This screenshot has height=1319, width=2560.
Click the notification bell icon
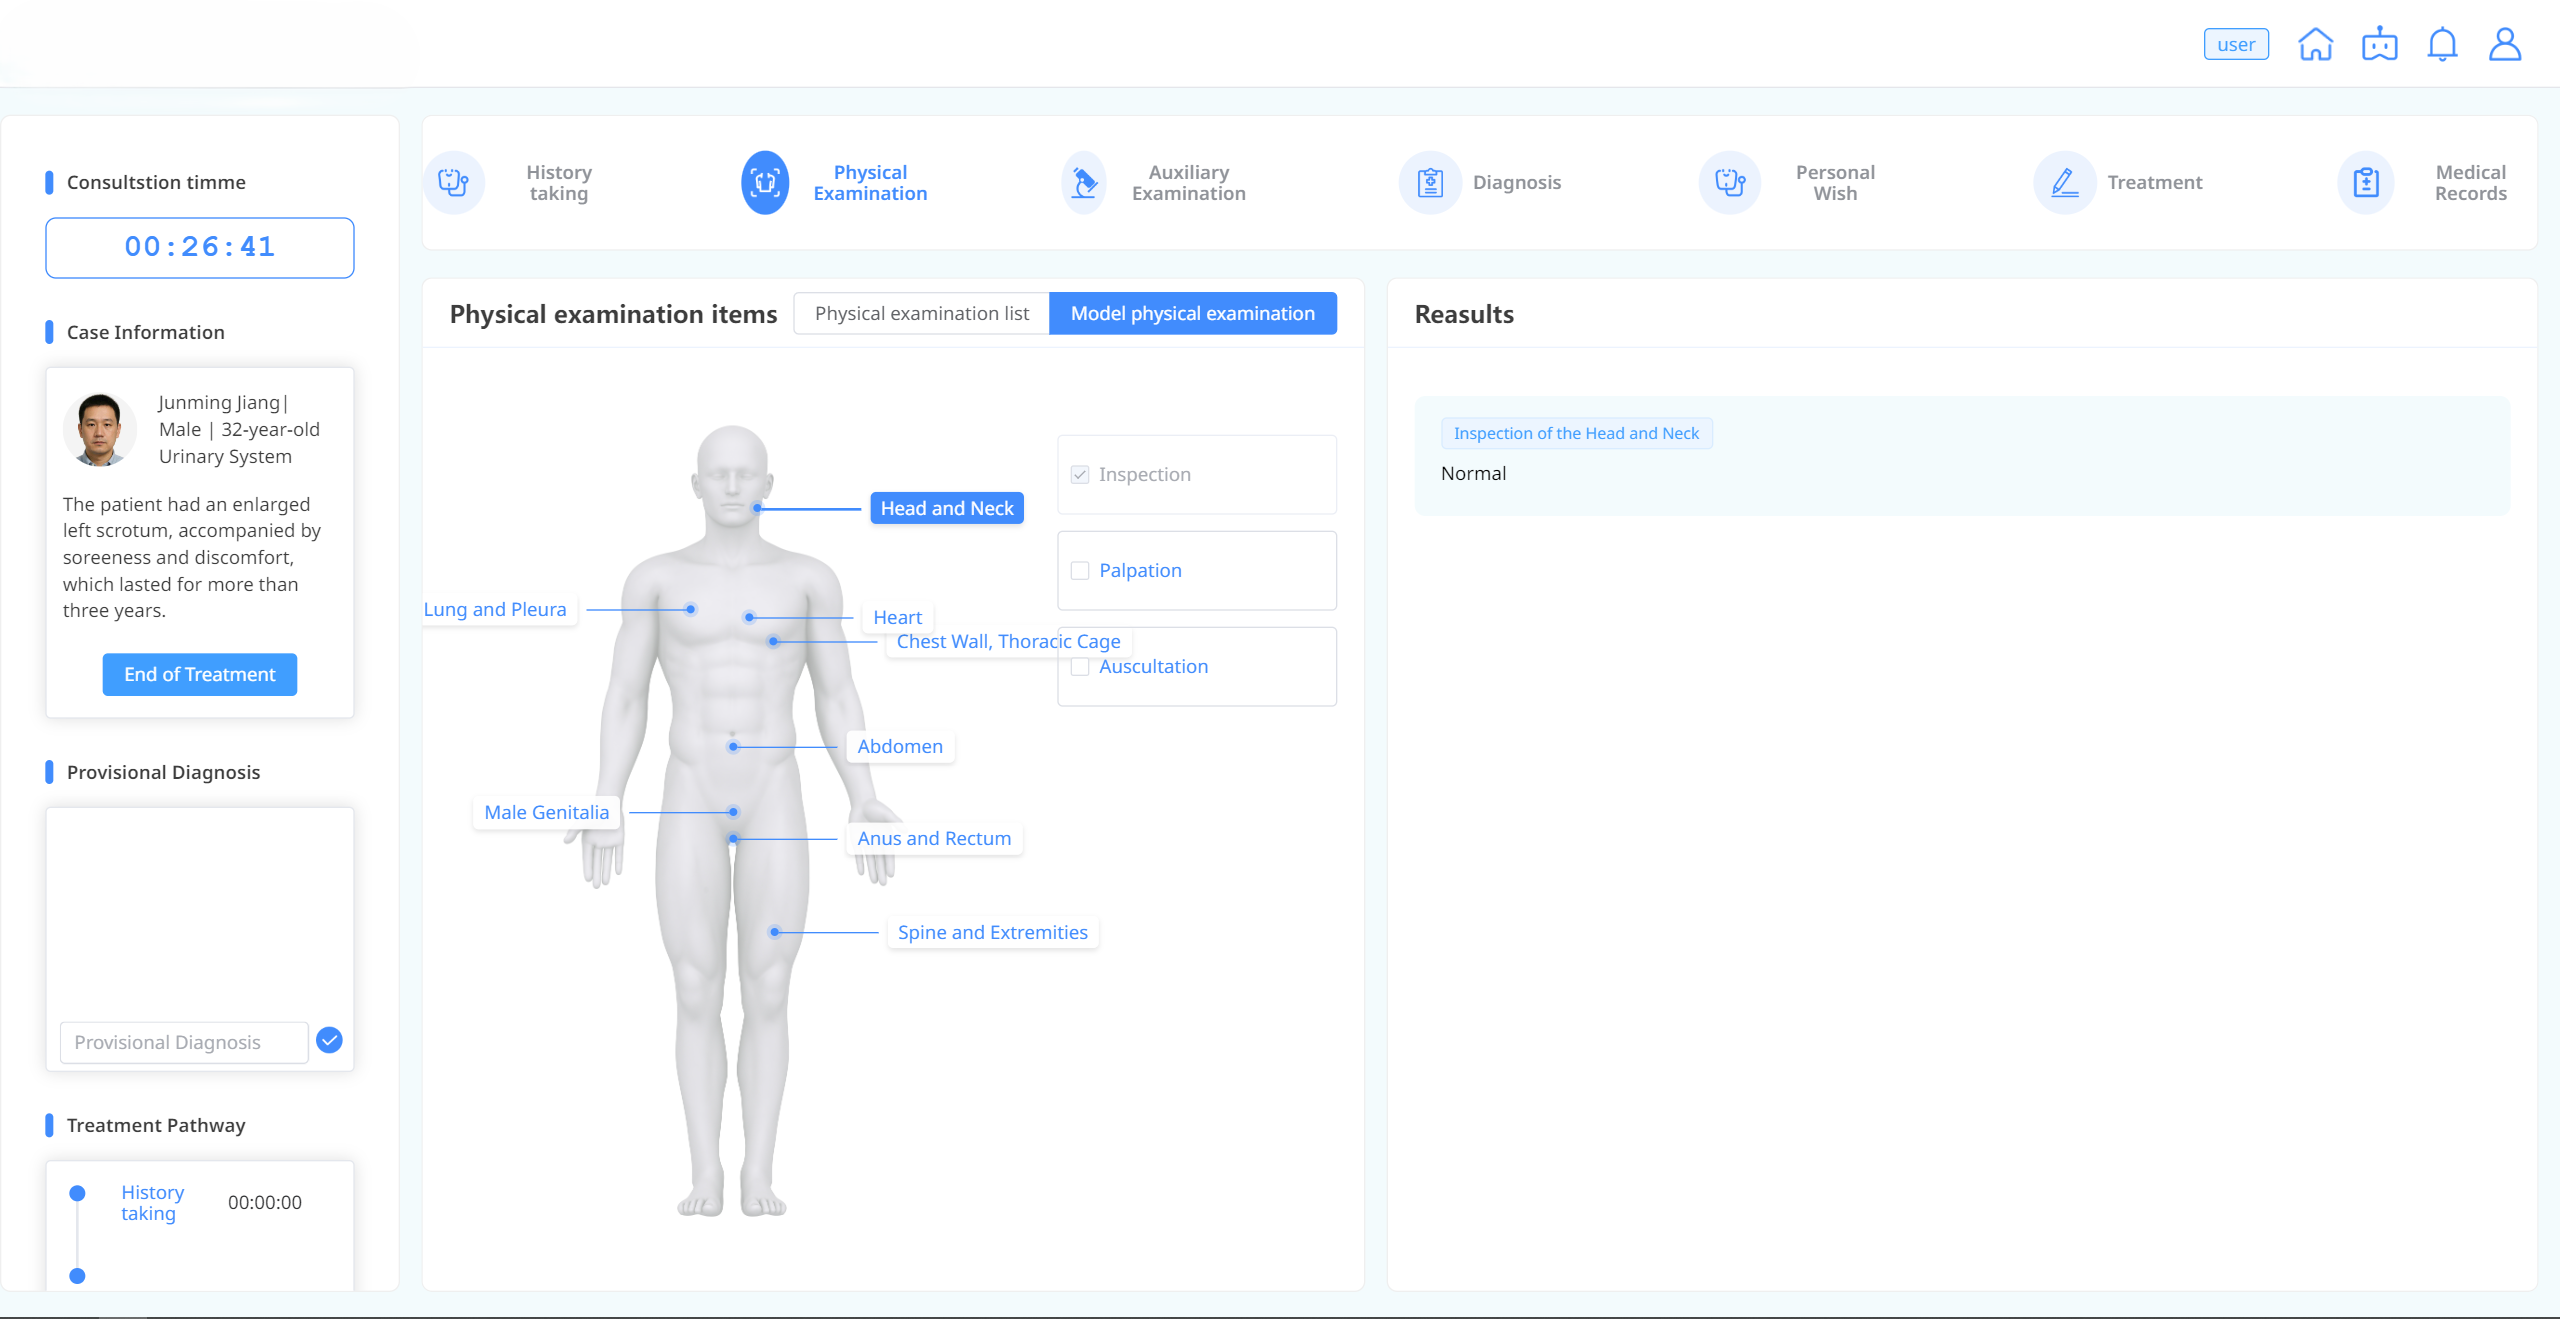tap(2442, 45)
